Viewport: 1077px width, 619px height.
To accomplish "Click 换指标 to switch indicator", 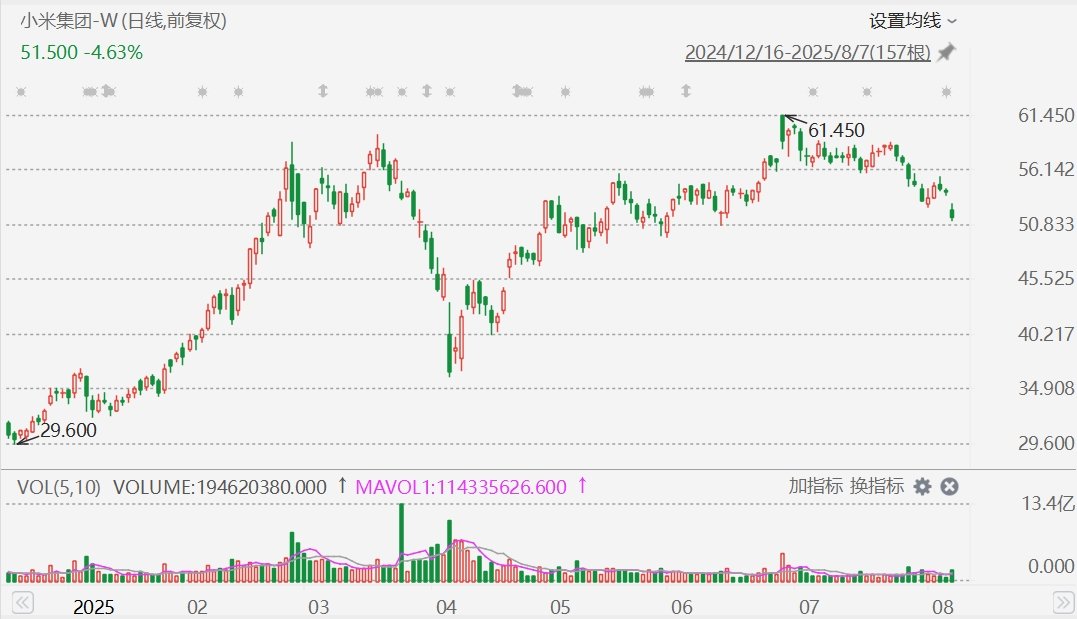I will click(x=876, y=487).
